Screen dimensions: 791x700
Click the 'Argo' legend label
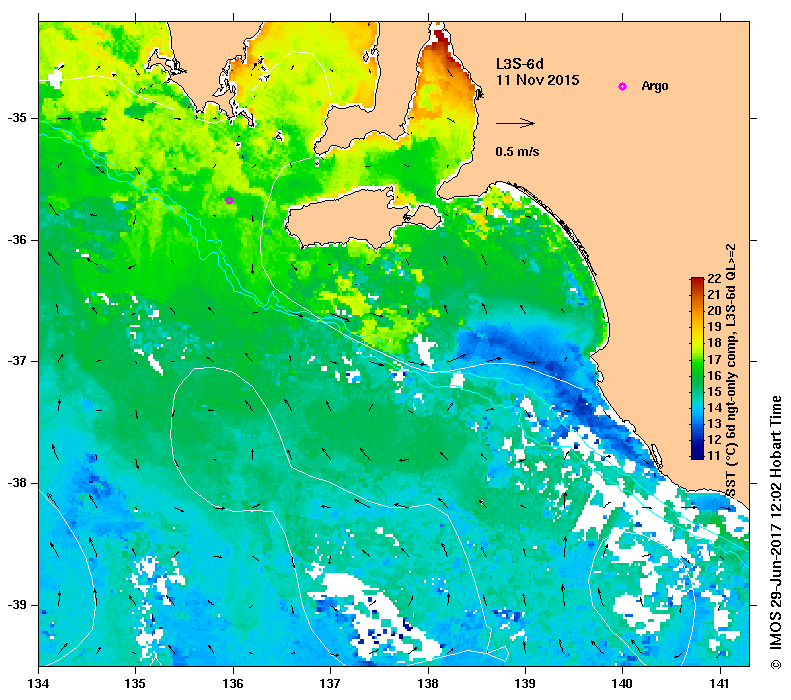[x=655, y=86]
